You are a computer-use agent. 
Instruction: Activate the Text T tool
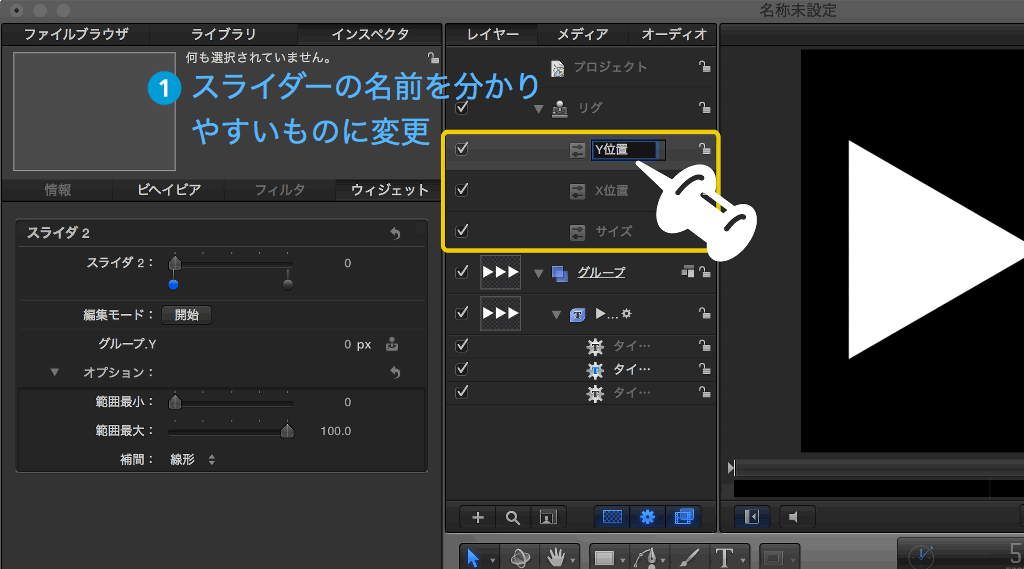pyautogui.click(x=724, y=557)
